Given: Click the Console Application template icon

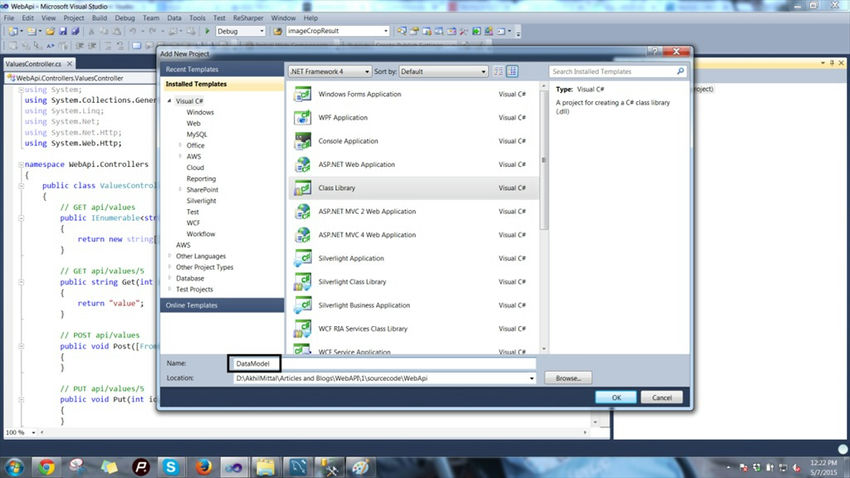Looking at the screenshot, I should [302, 141].
